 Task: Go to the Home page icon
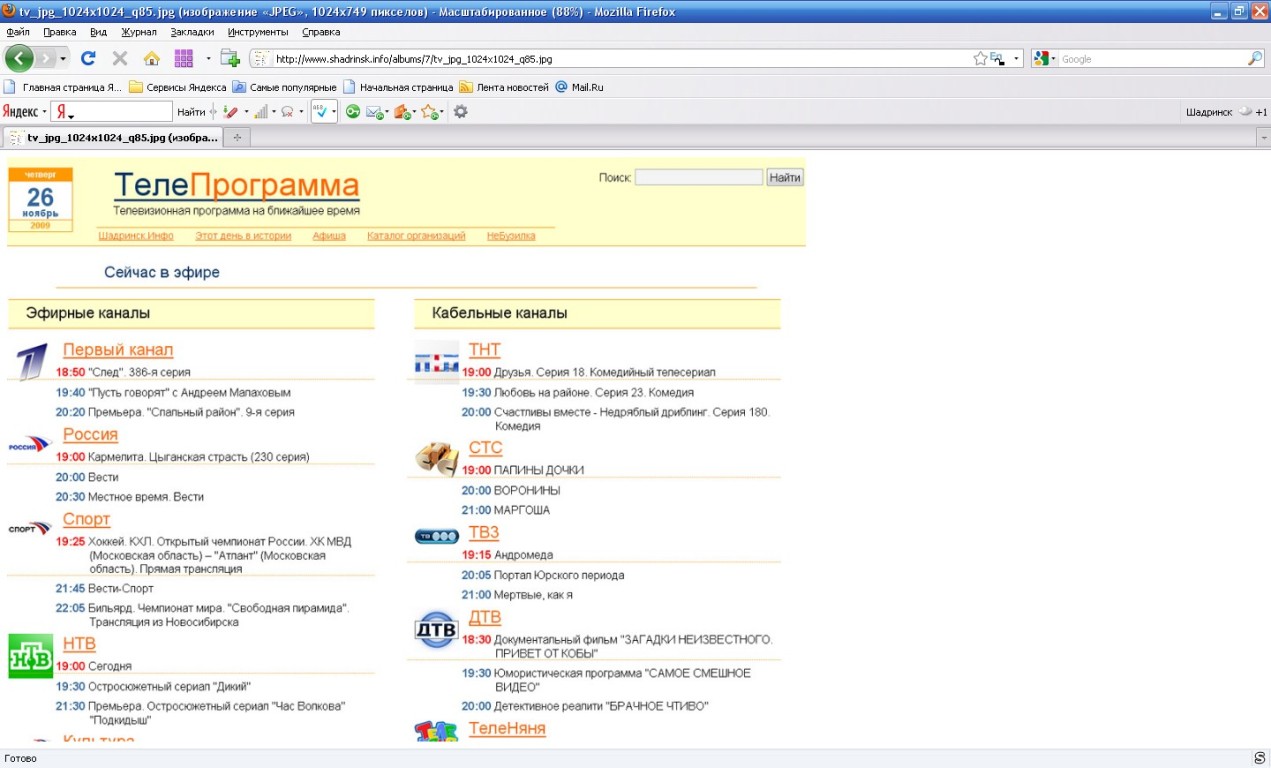point(152,58)
